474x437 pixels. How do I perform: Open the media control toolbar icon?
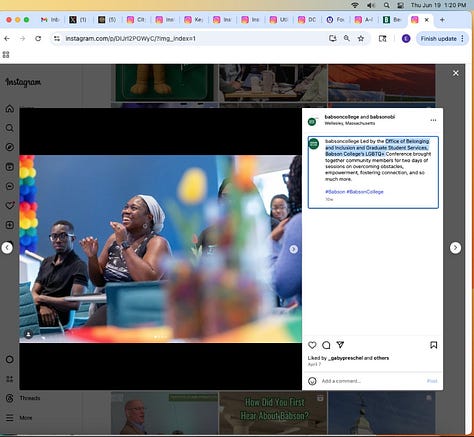[382, 39]
